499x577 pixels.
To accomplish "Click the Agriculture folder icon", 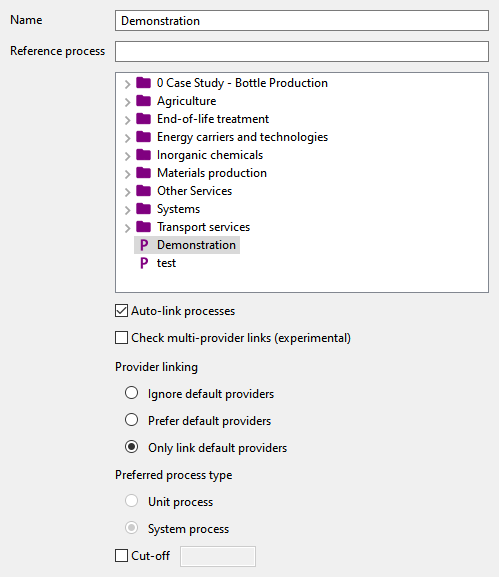I will coord(144,100).
